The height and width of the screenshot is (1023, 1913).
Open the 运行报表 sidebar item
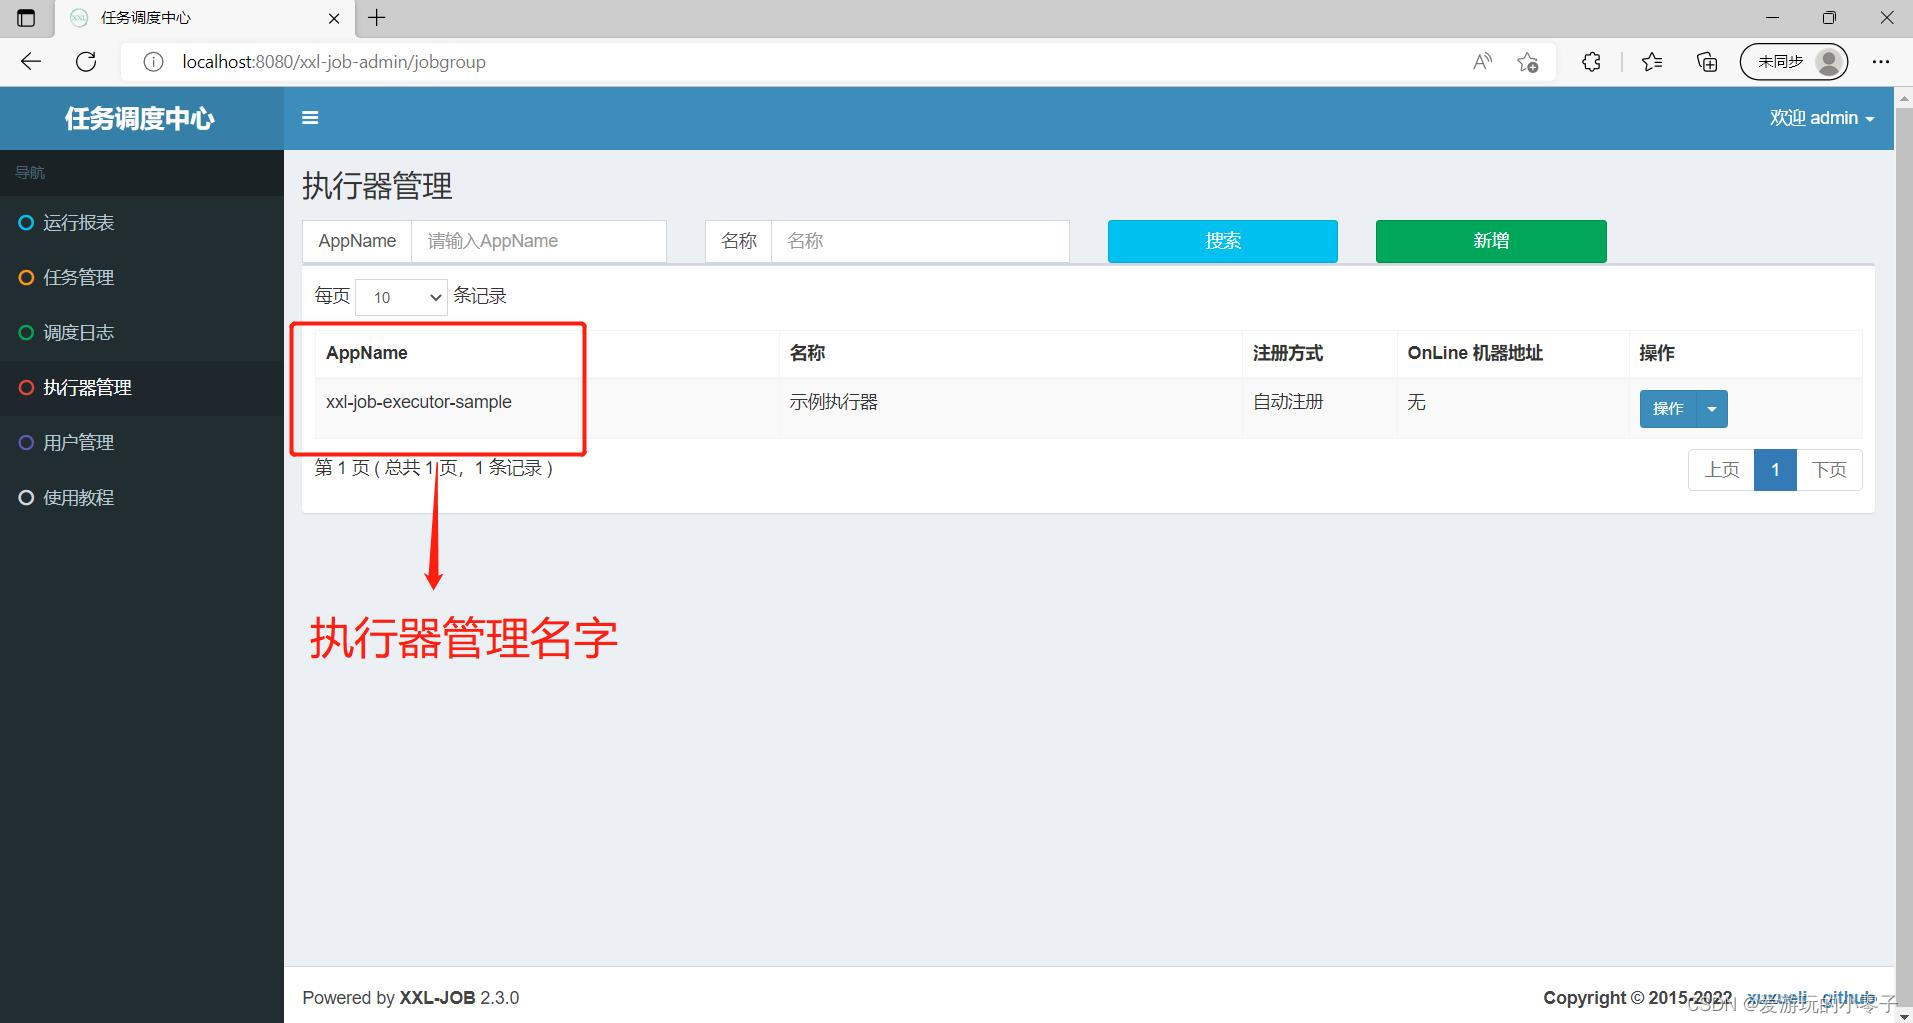pos(142,223)
